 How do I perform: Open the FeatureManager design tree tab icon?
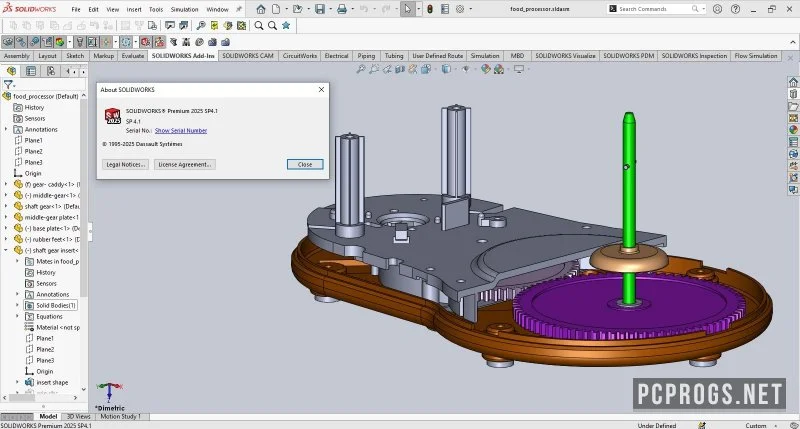[11, 71]
